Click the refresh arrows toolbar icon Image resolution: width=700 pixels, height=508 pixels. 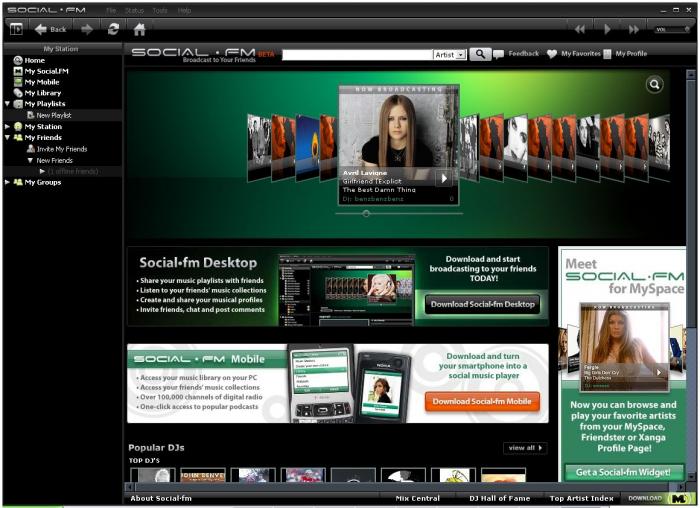113,29
